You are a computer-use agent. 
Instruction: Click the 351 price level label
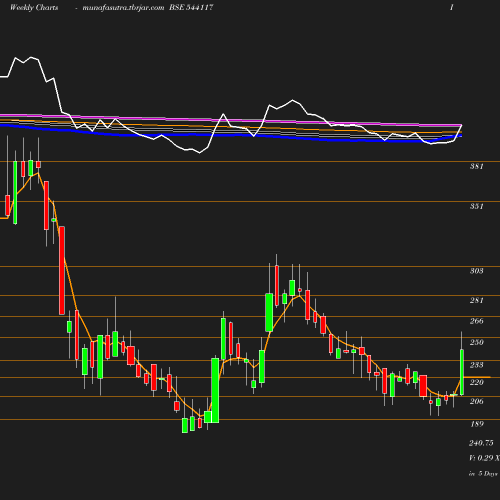click(x=477, y=206)
